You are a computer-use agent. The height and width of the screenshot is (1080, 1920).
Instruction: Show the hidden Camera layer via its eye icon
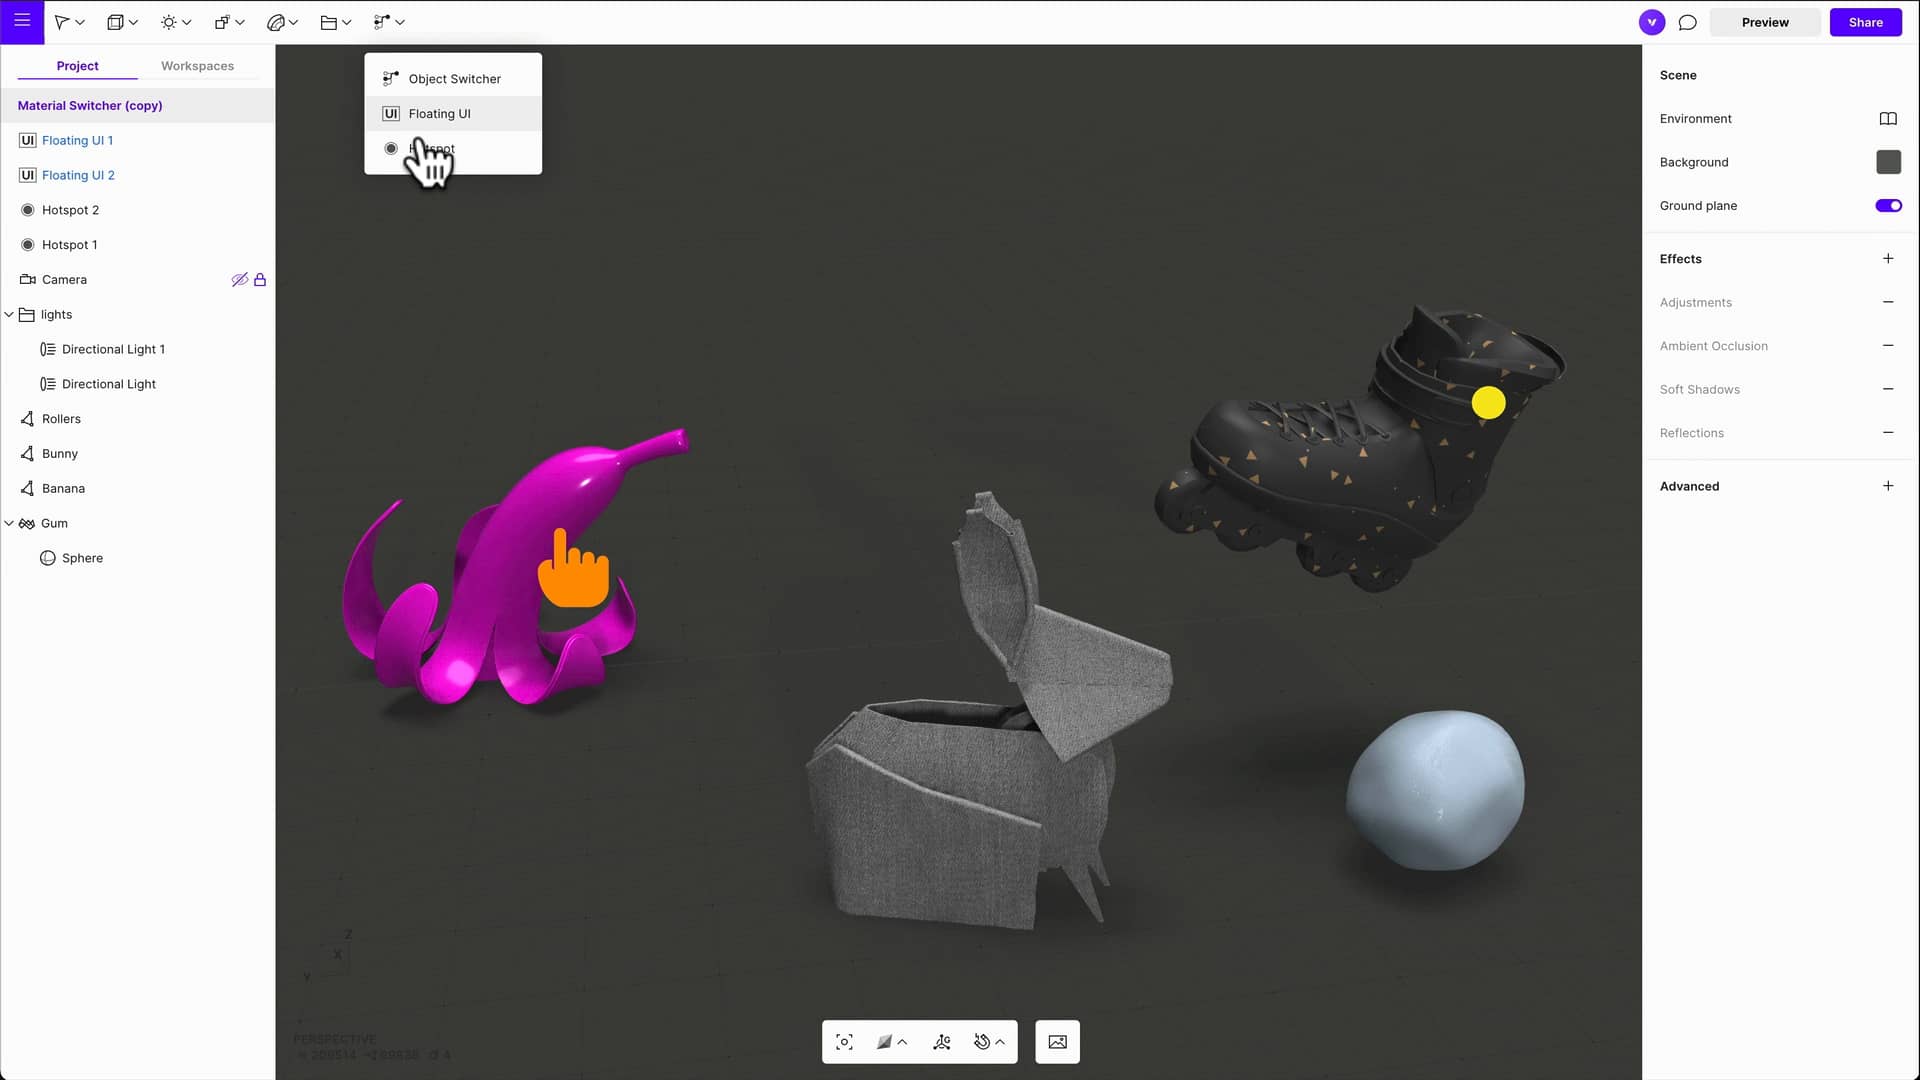tap(239, 279)
